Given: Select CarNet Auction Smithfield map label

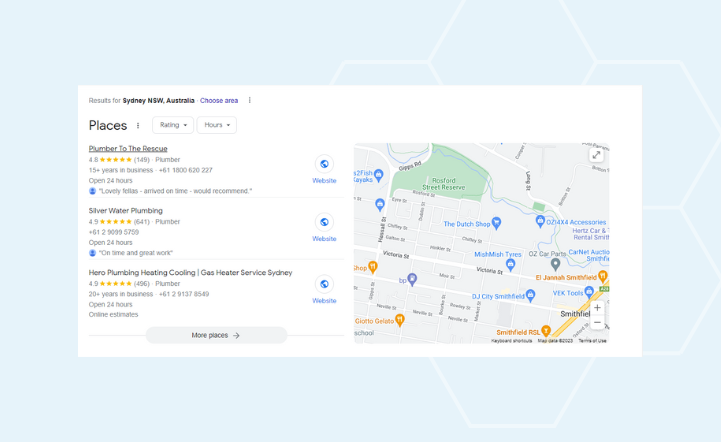Looking at the screenshot, I should pyautogui.click(x=589, y=255).
